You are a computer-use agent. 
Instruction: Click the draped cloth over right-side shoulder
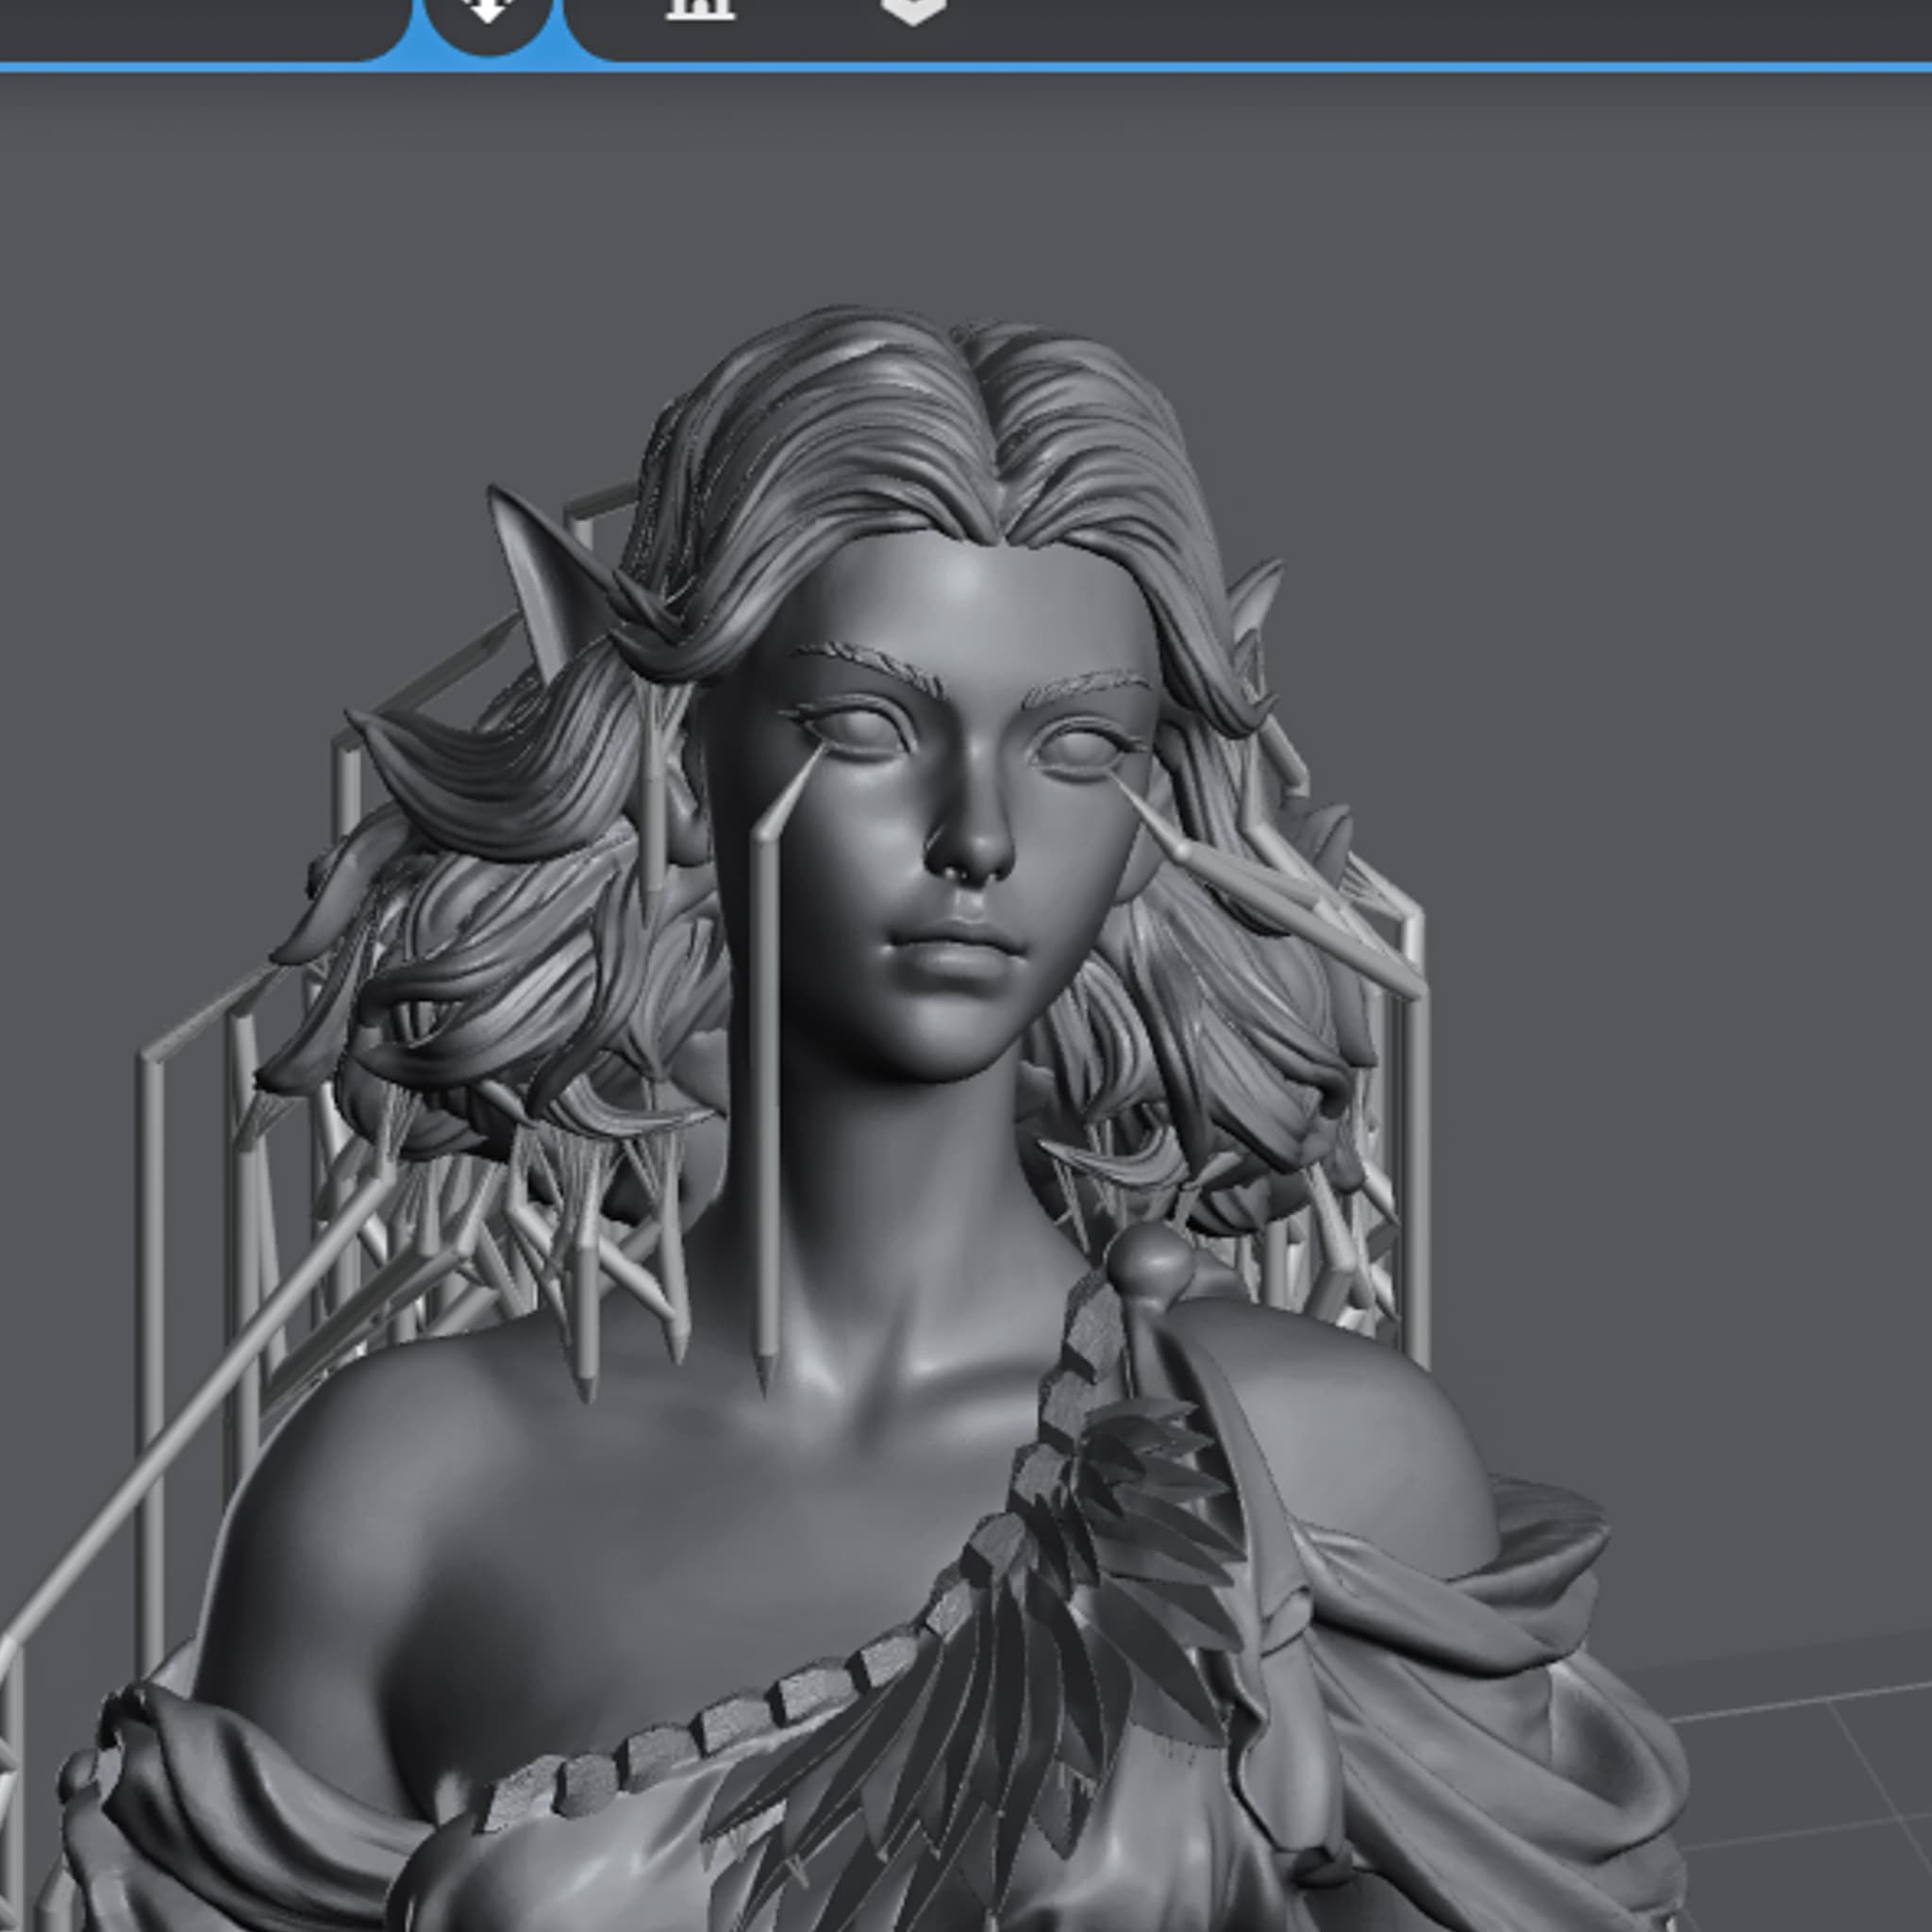[x=1480, y=1650]
